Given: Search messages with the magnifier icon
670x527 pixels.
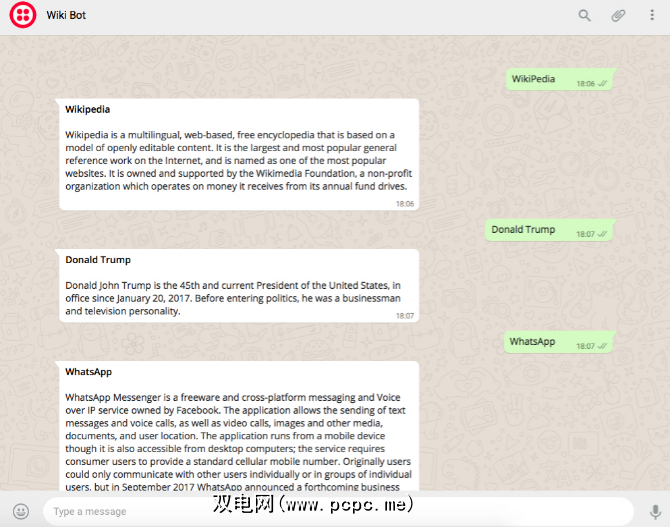Looking at the screenshot, I should pyautogui.click(x=585, y=15).
